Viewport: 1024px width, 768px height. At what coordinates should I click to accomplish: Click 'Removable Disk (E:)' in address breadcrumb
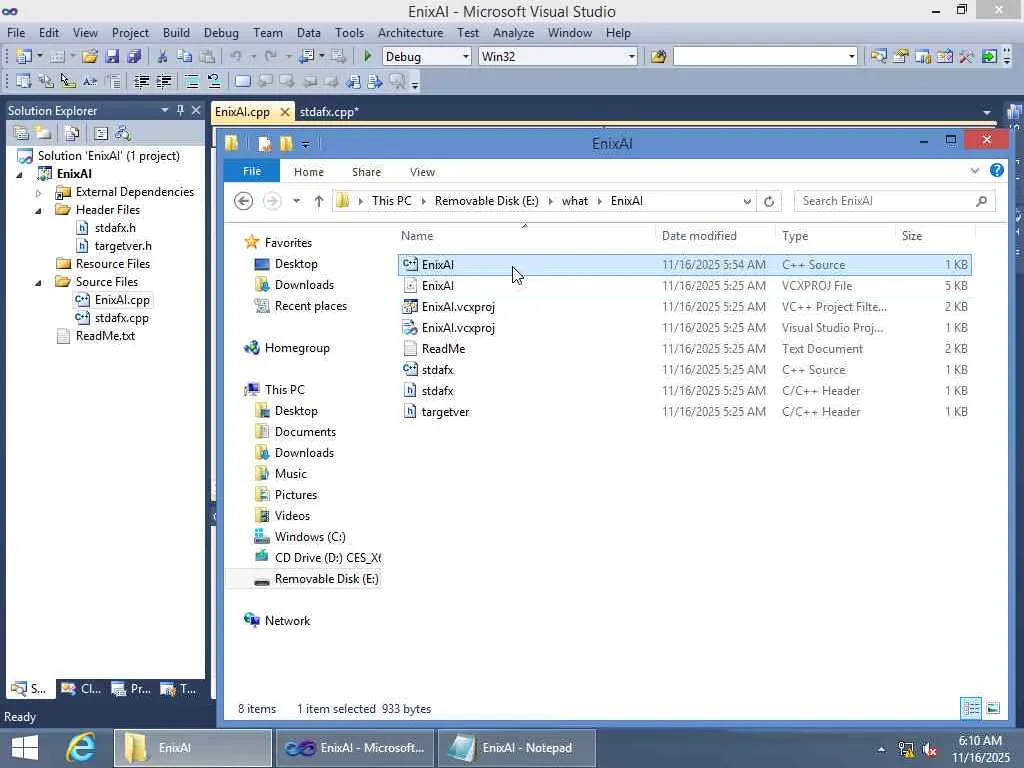487,201
